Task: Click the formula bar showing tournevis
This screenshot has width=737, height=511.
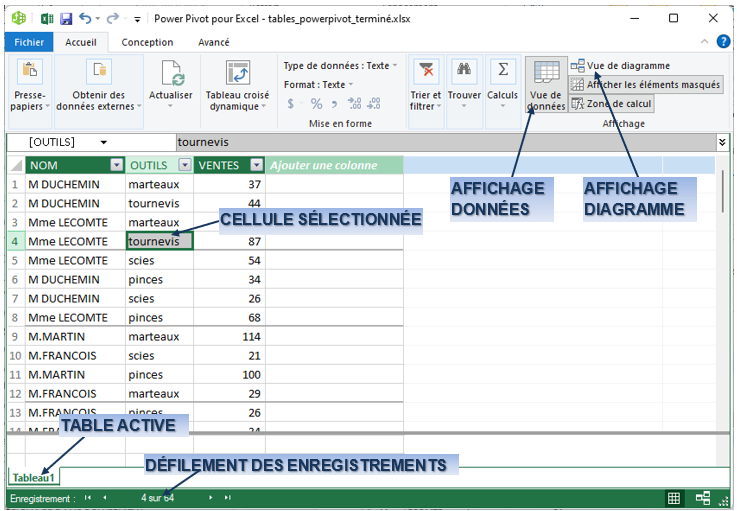Action: [446, 142]
